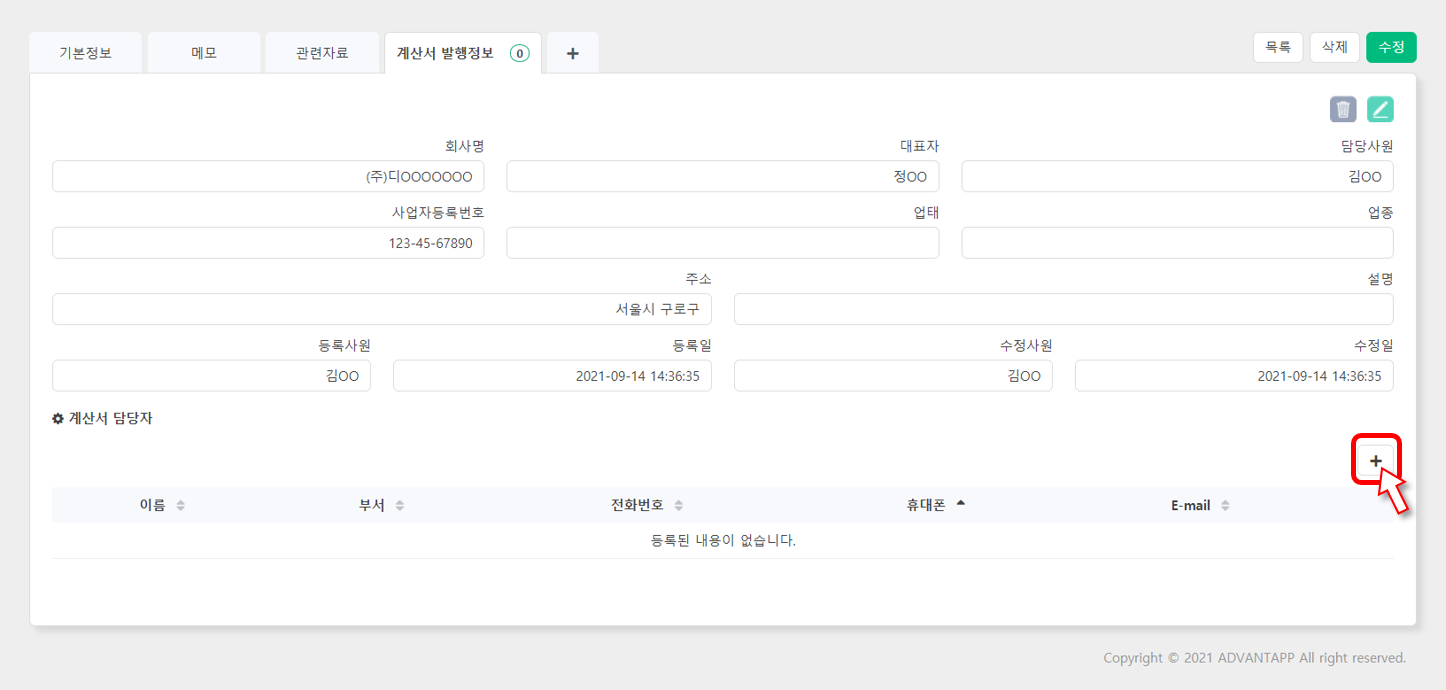
Task: Click the 회사명 input field
Action: [268, 176]
